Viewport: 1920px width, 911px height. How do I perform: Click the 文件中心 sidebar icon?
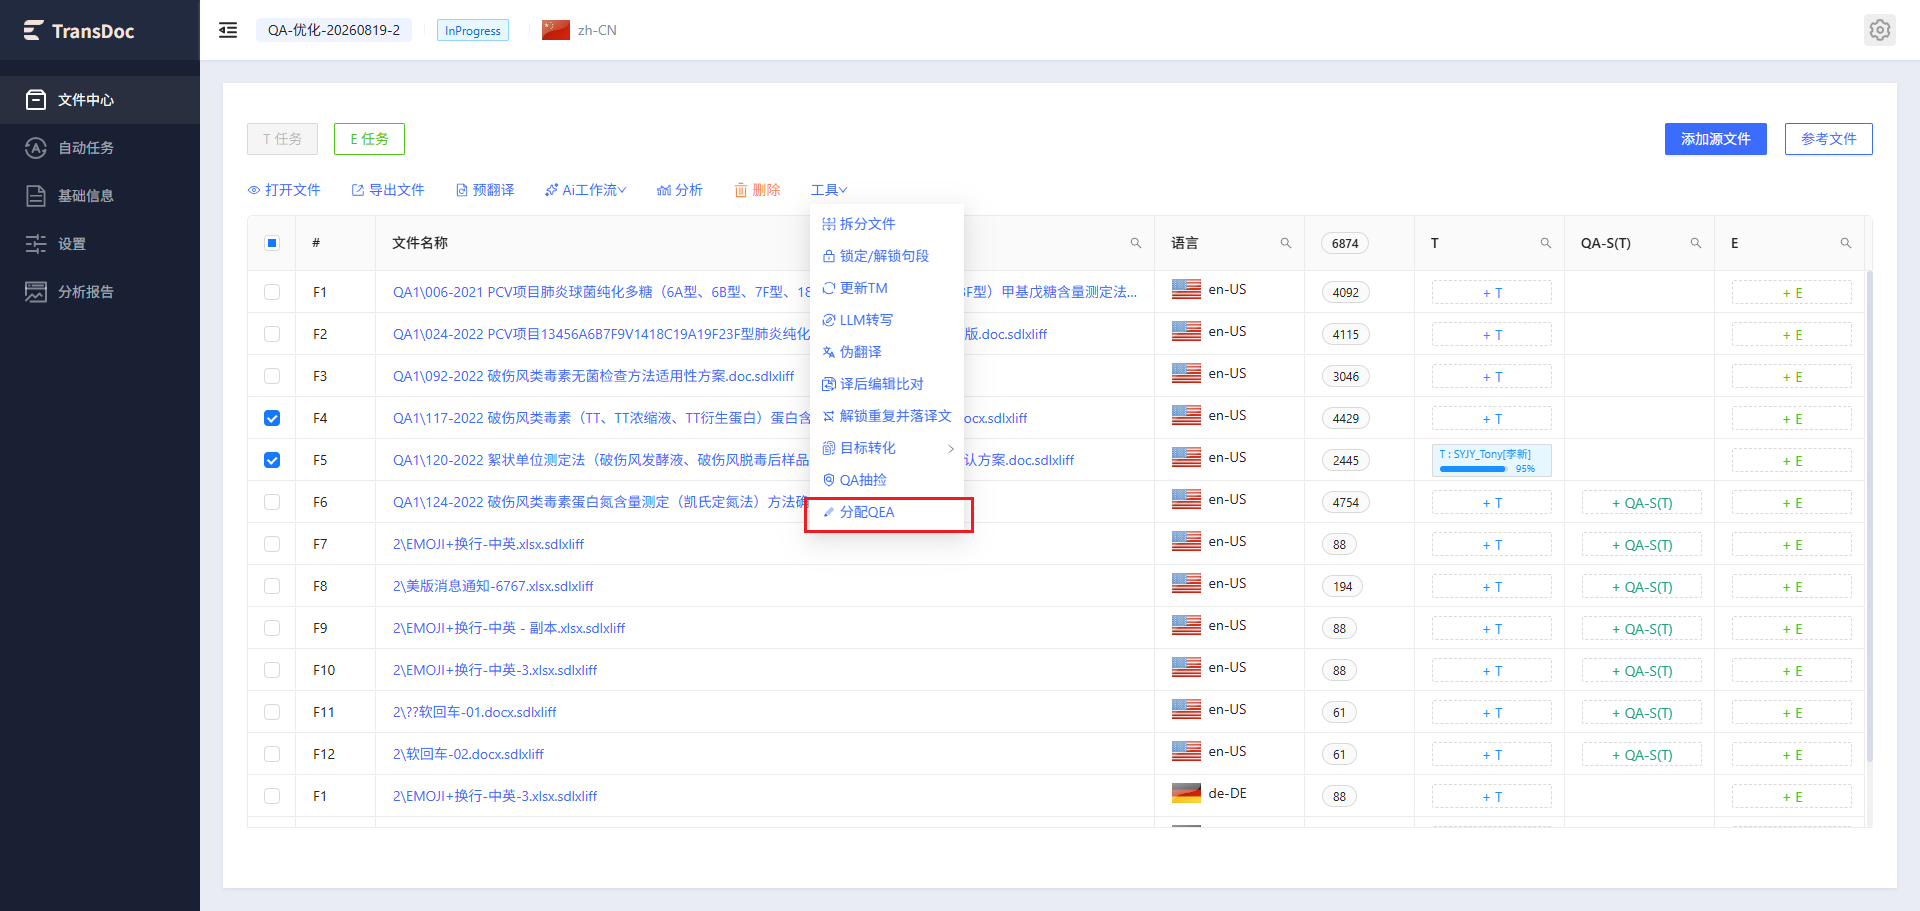36,100
